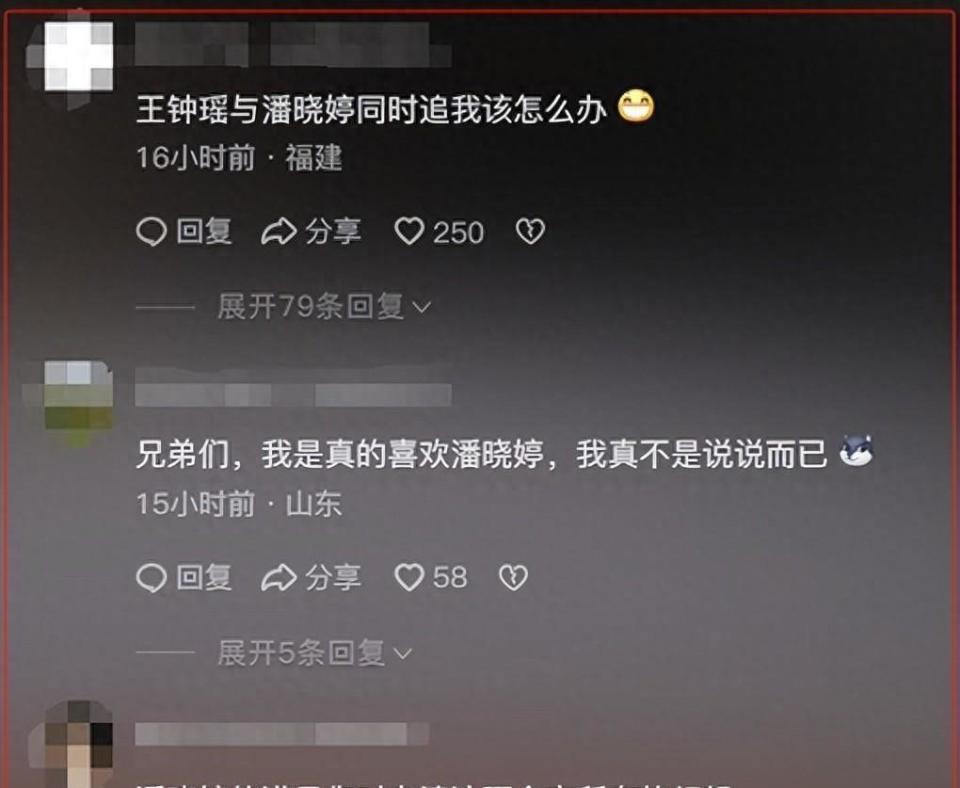Dislike the Fujian comment via broken heart
The height and width of the screenshot is (788, 960).
point(530,232)
